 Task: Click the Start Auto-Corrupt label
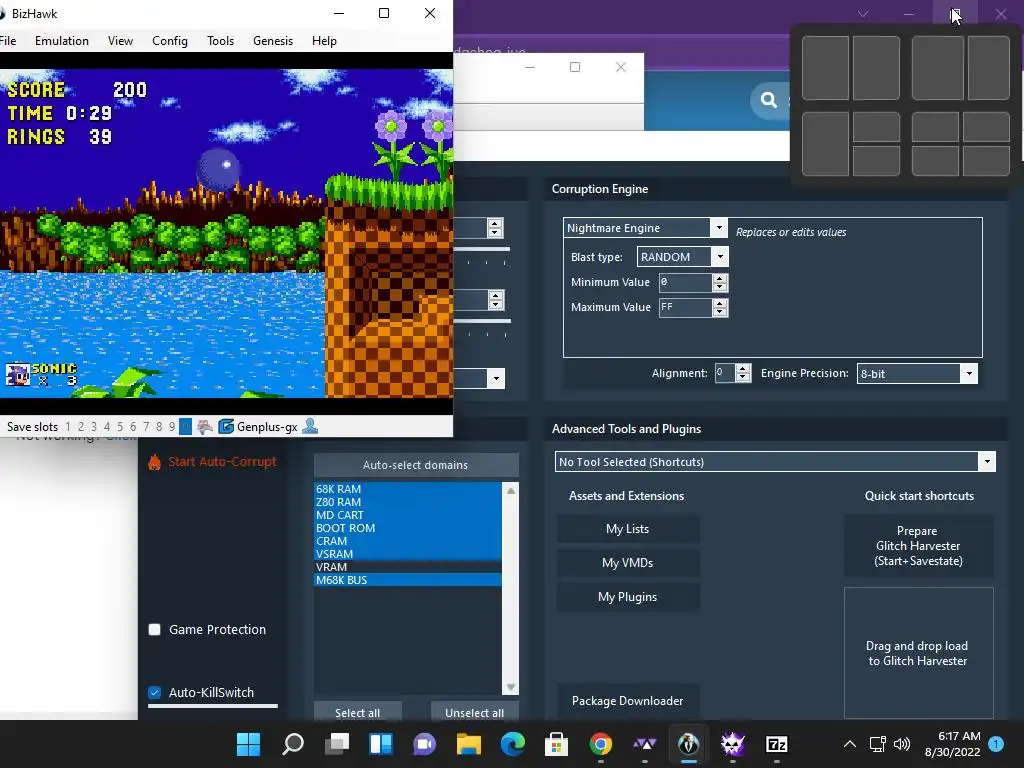222,462
